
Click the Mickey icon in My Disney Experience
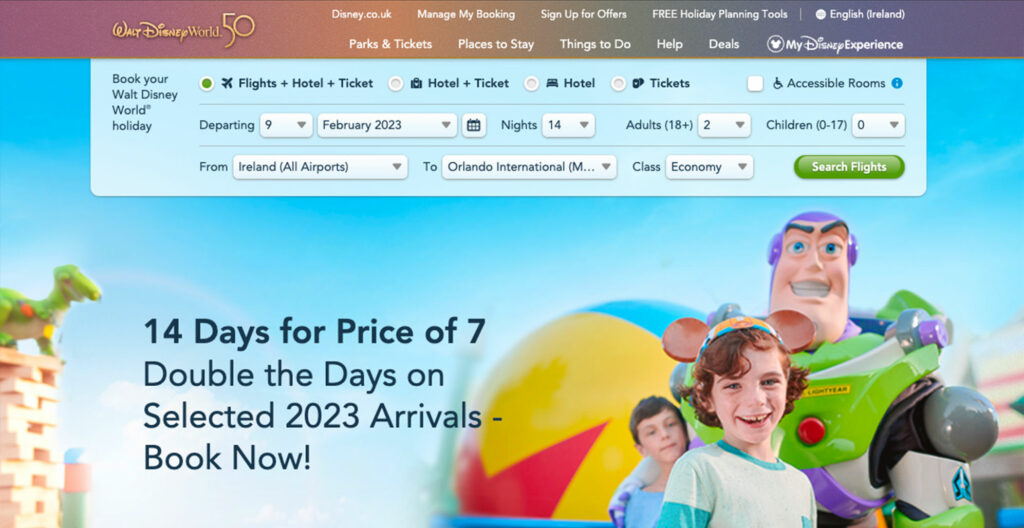775,44
